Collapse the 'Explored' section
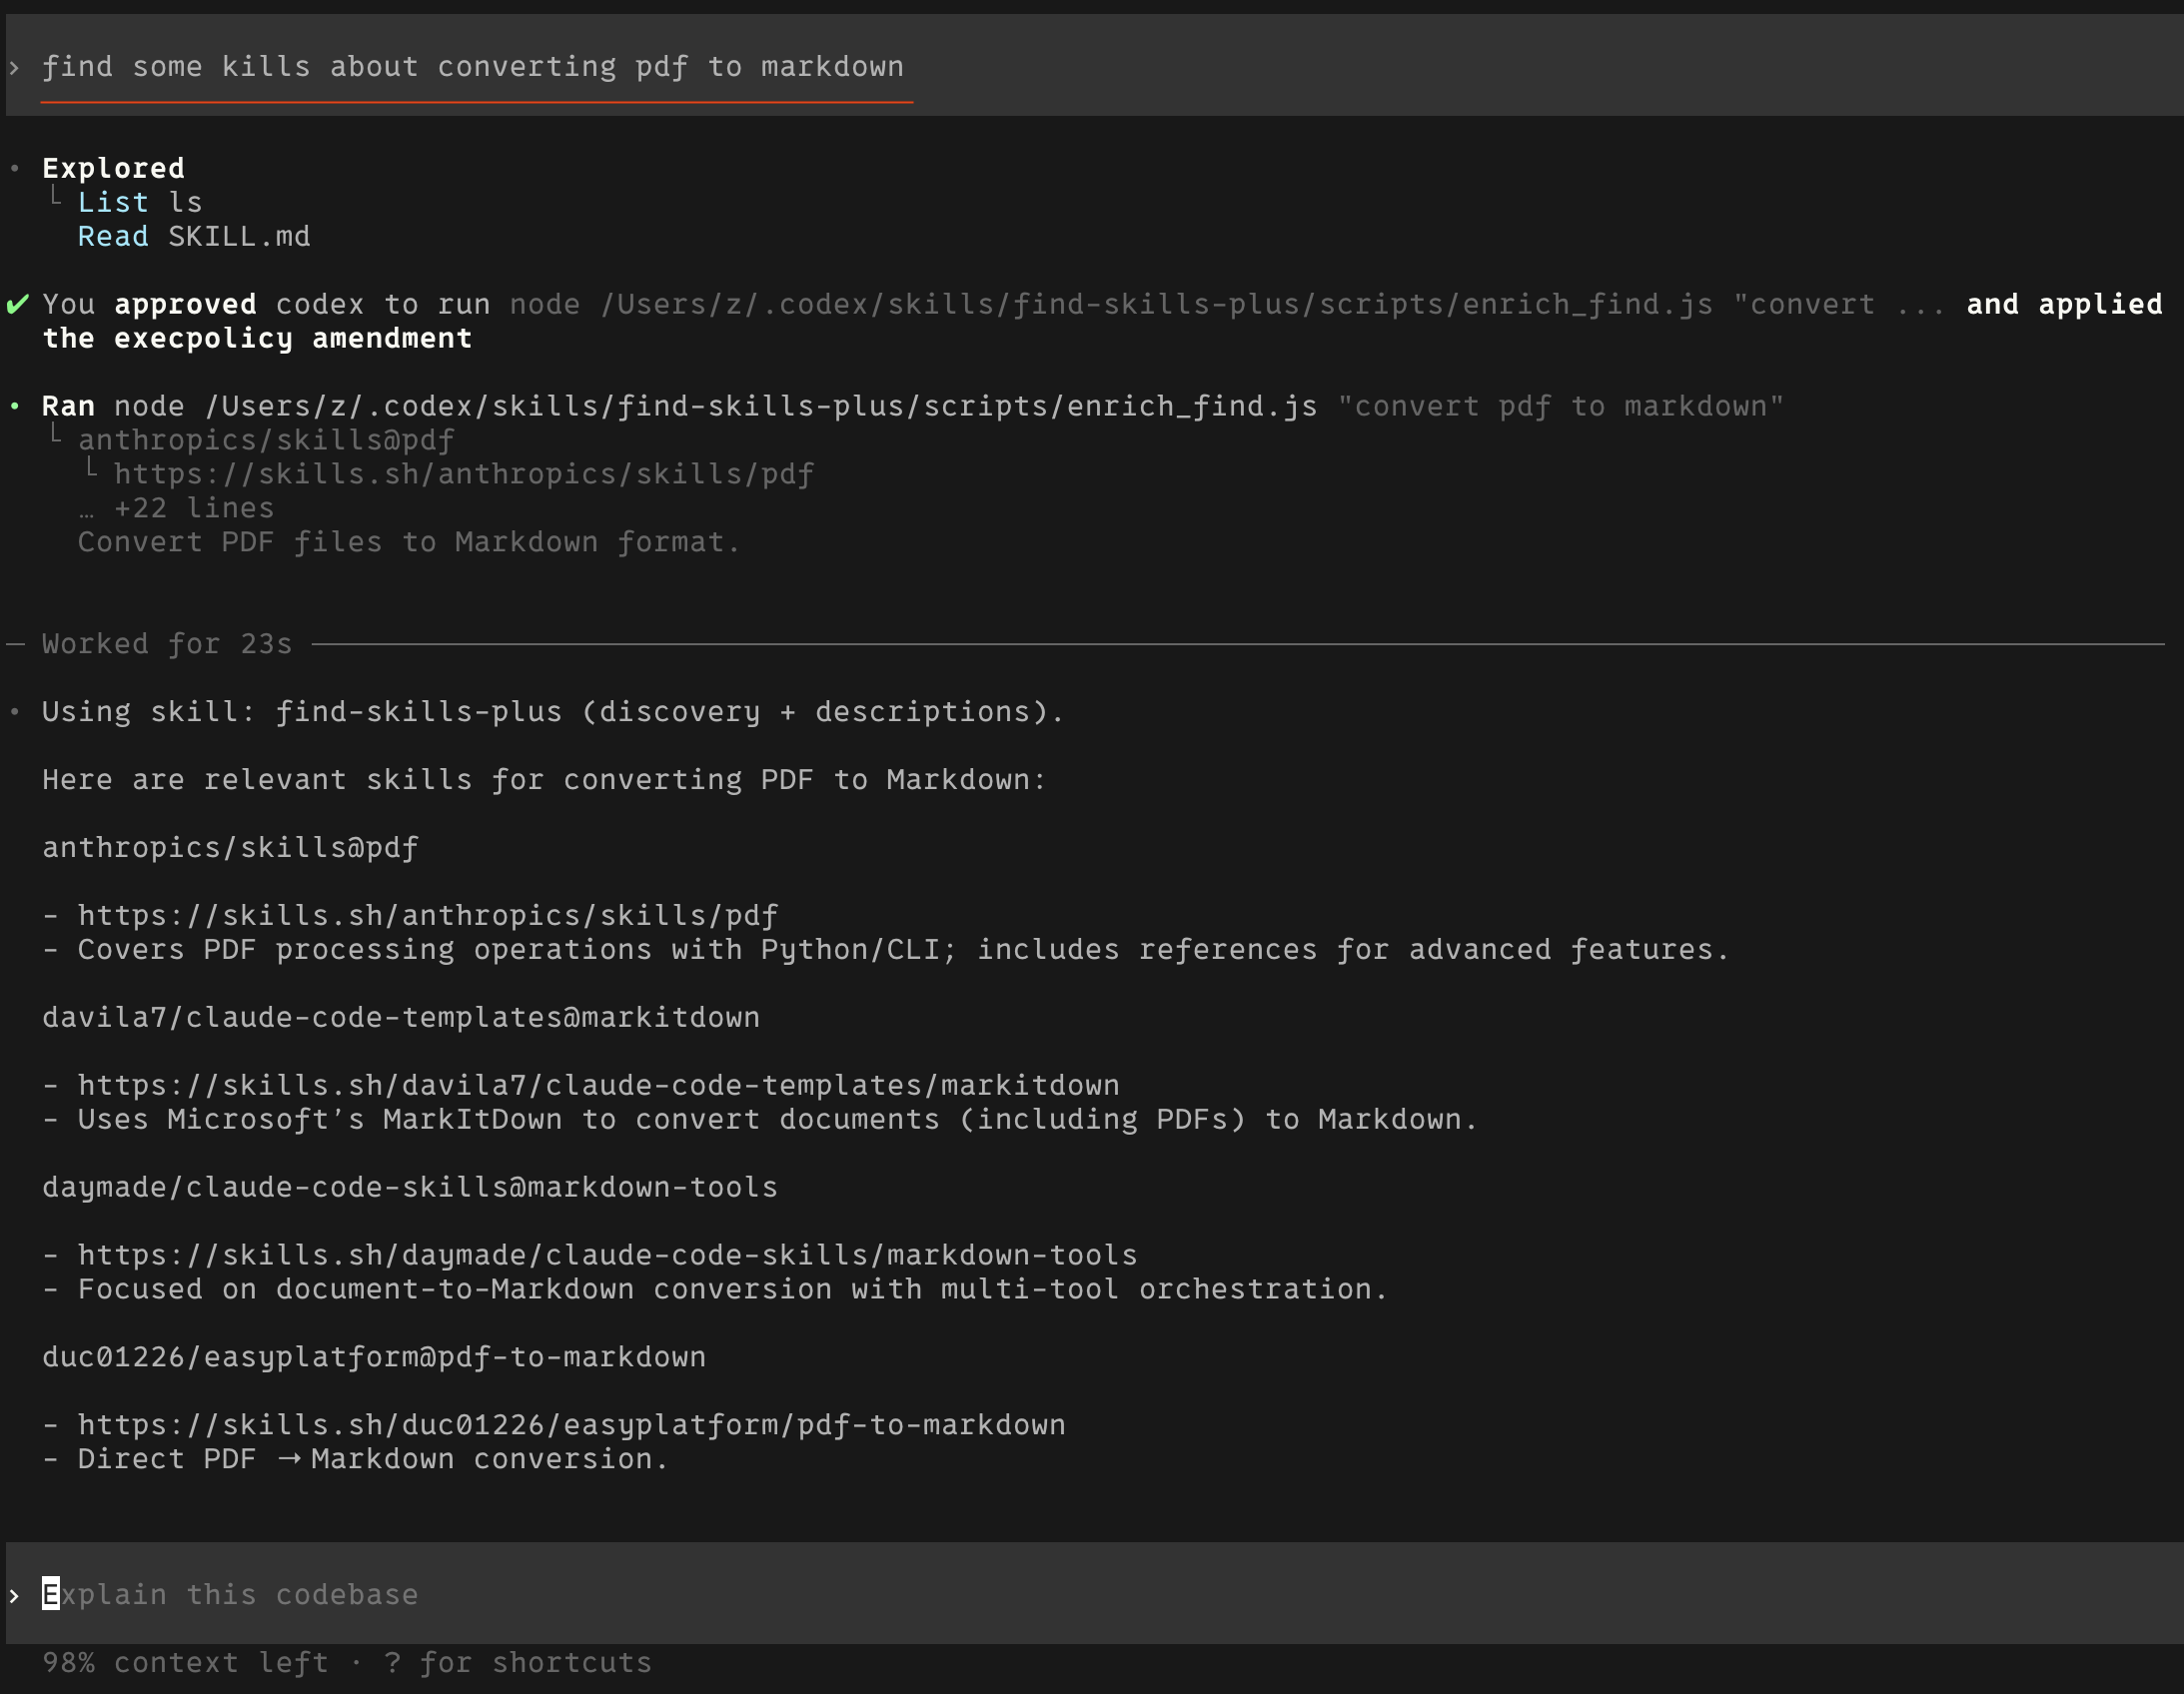This screenshot has width=2184, height=1694. click(x=112, y=168)
